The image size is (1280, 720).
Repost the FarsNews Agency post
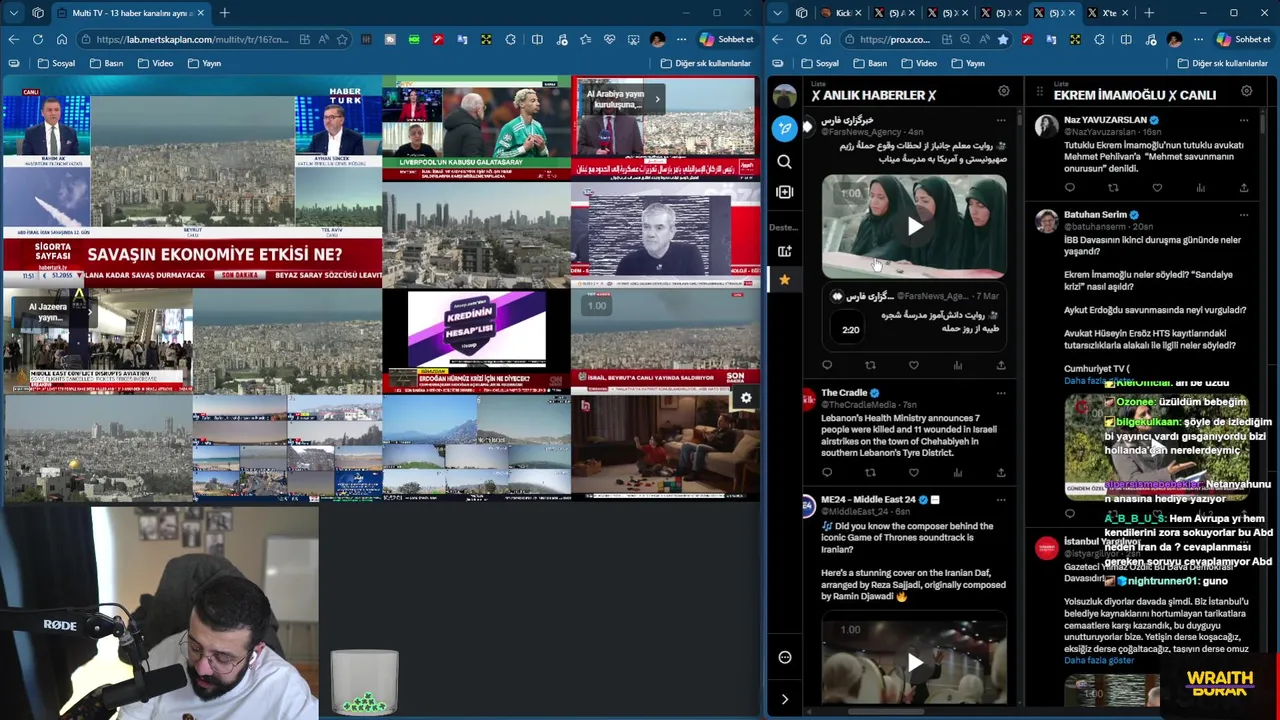[x=870, y=365]
